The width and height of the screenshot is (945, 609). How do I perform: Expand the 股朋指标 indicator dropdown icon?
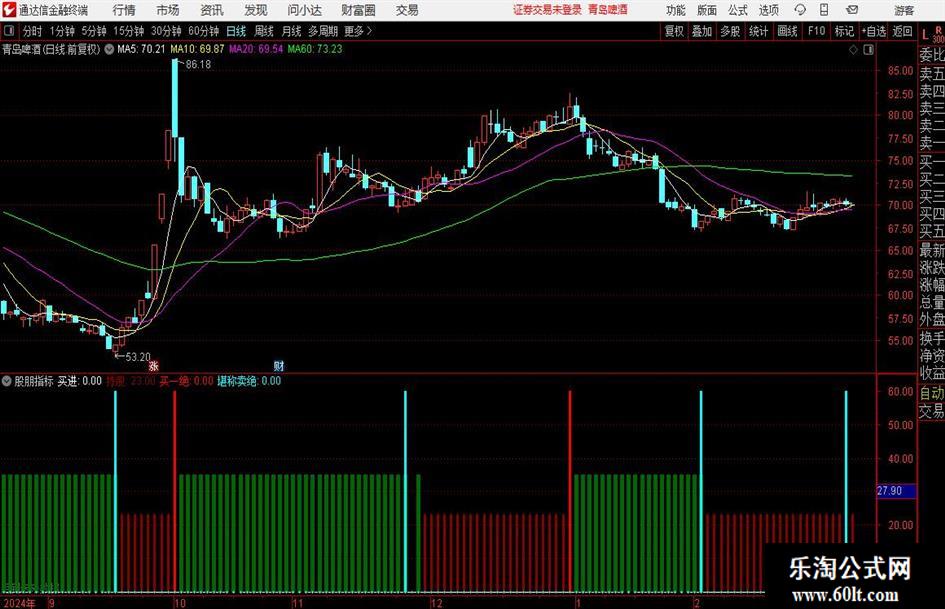[x=7, y=381]
